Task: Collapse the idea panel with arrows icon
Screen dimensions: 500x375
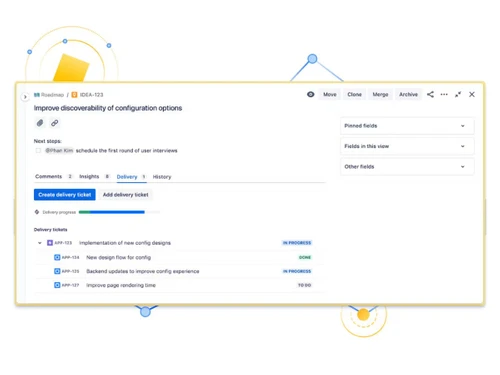Action: pyautogui.click(x=458, y=94)
